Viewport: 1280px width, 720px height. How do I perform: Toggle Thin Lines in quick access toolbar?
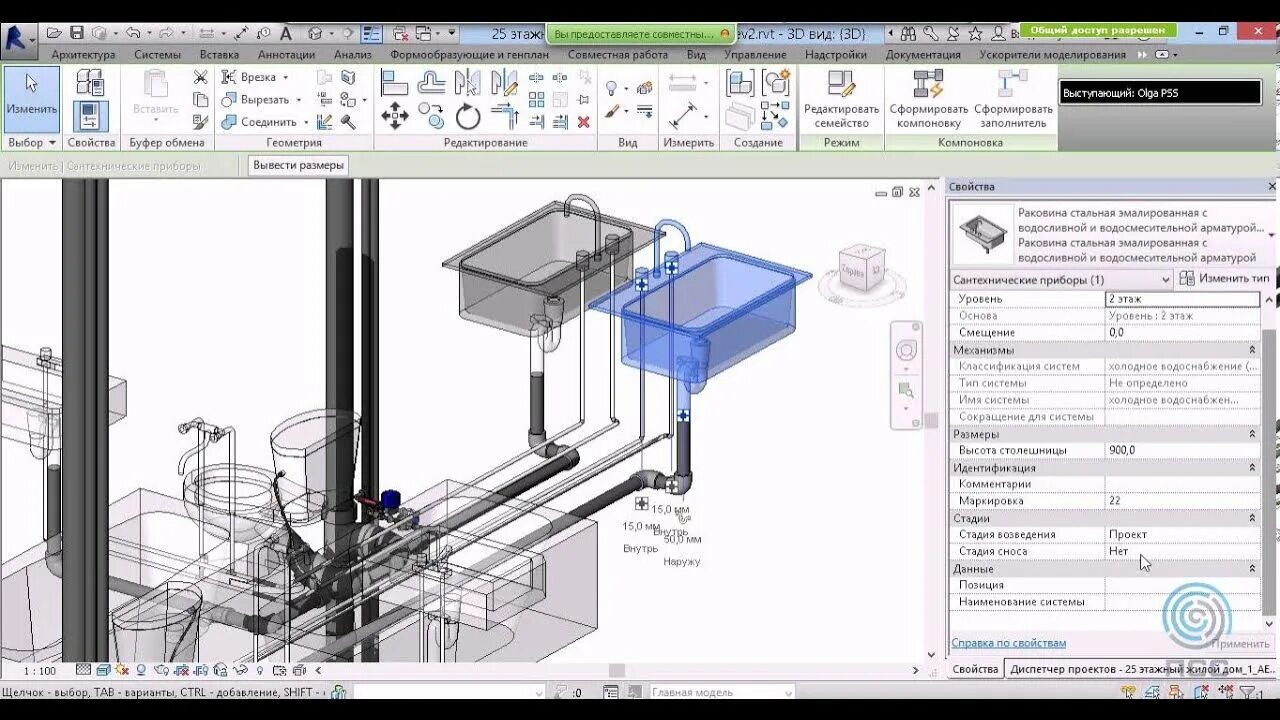tap(370, 33)
